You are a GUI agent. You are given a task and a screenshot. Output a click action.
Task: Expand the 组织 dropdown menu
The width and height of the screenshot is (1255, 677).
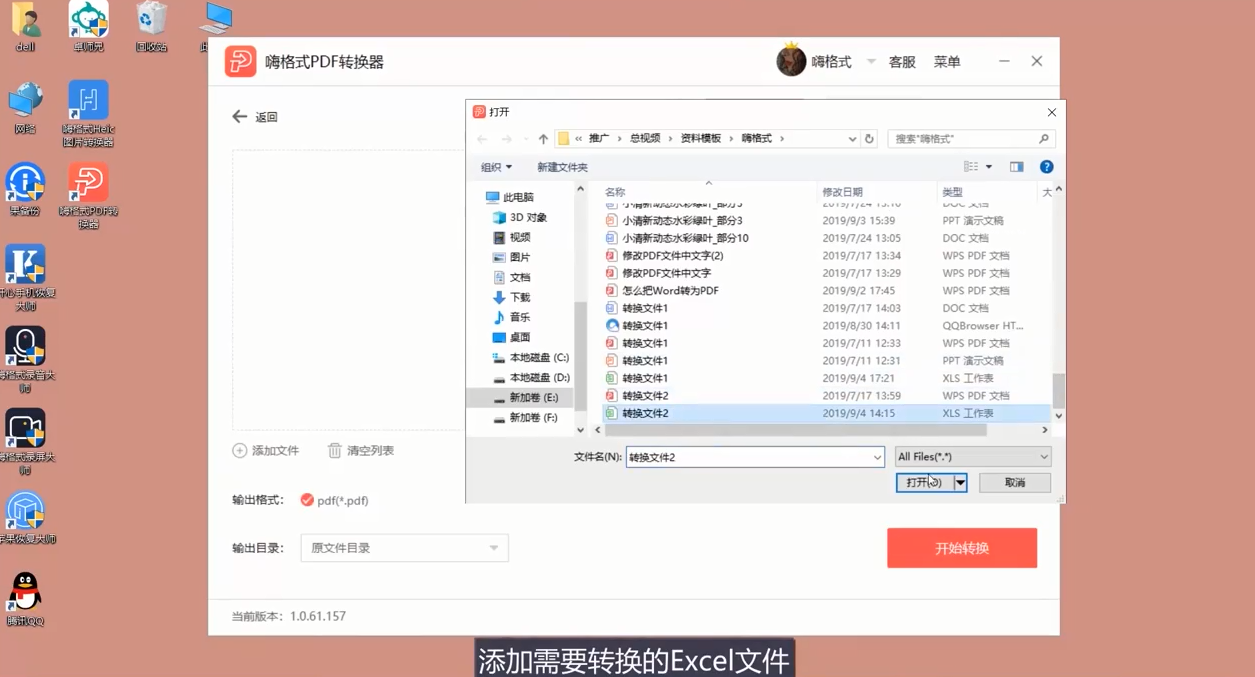[496, 167]
